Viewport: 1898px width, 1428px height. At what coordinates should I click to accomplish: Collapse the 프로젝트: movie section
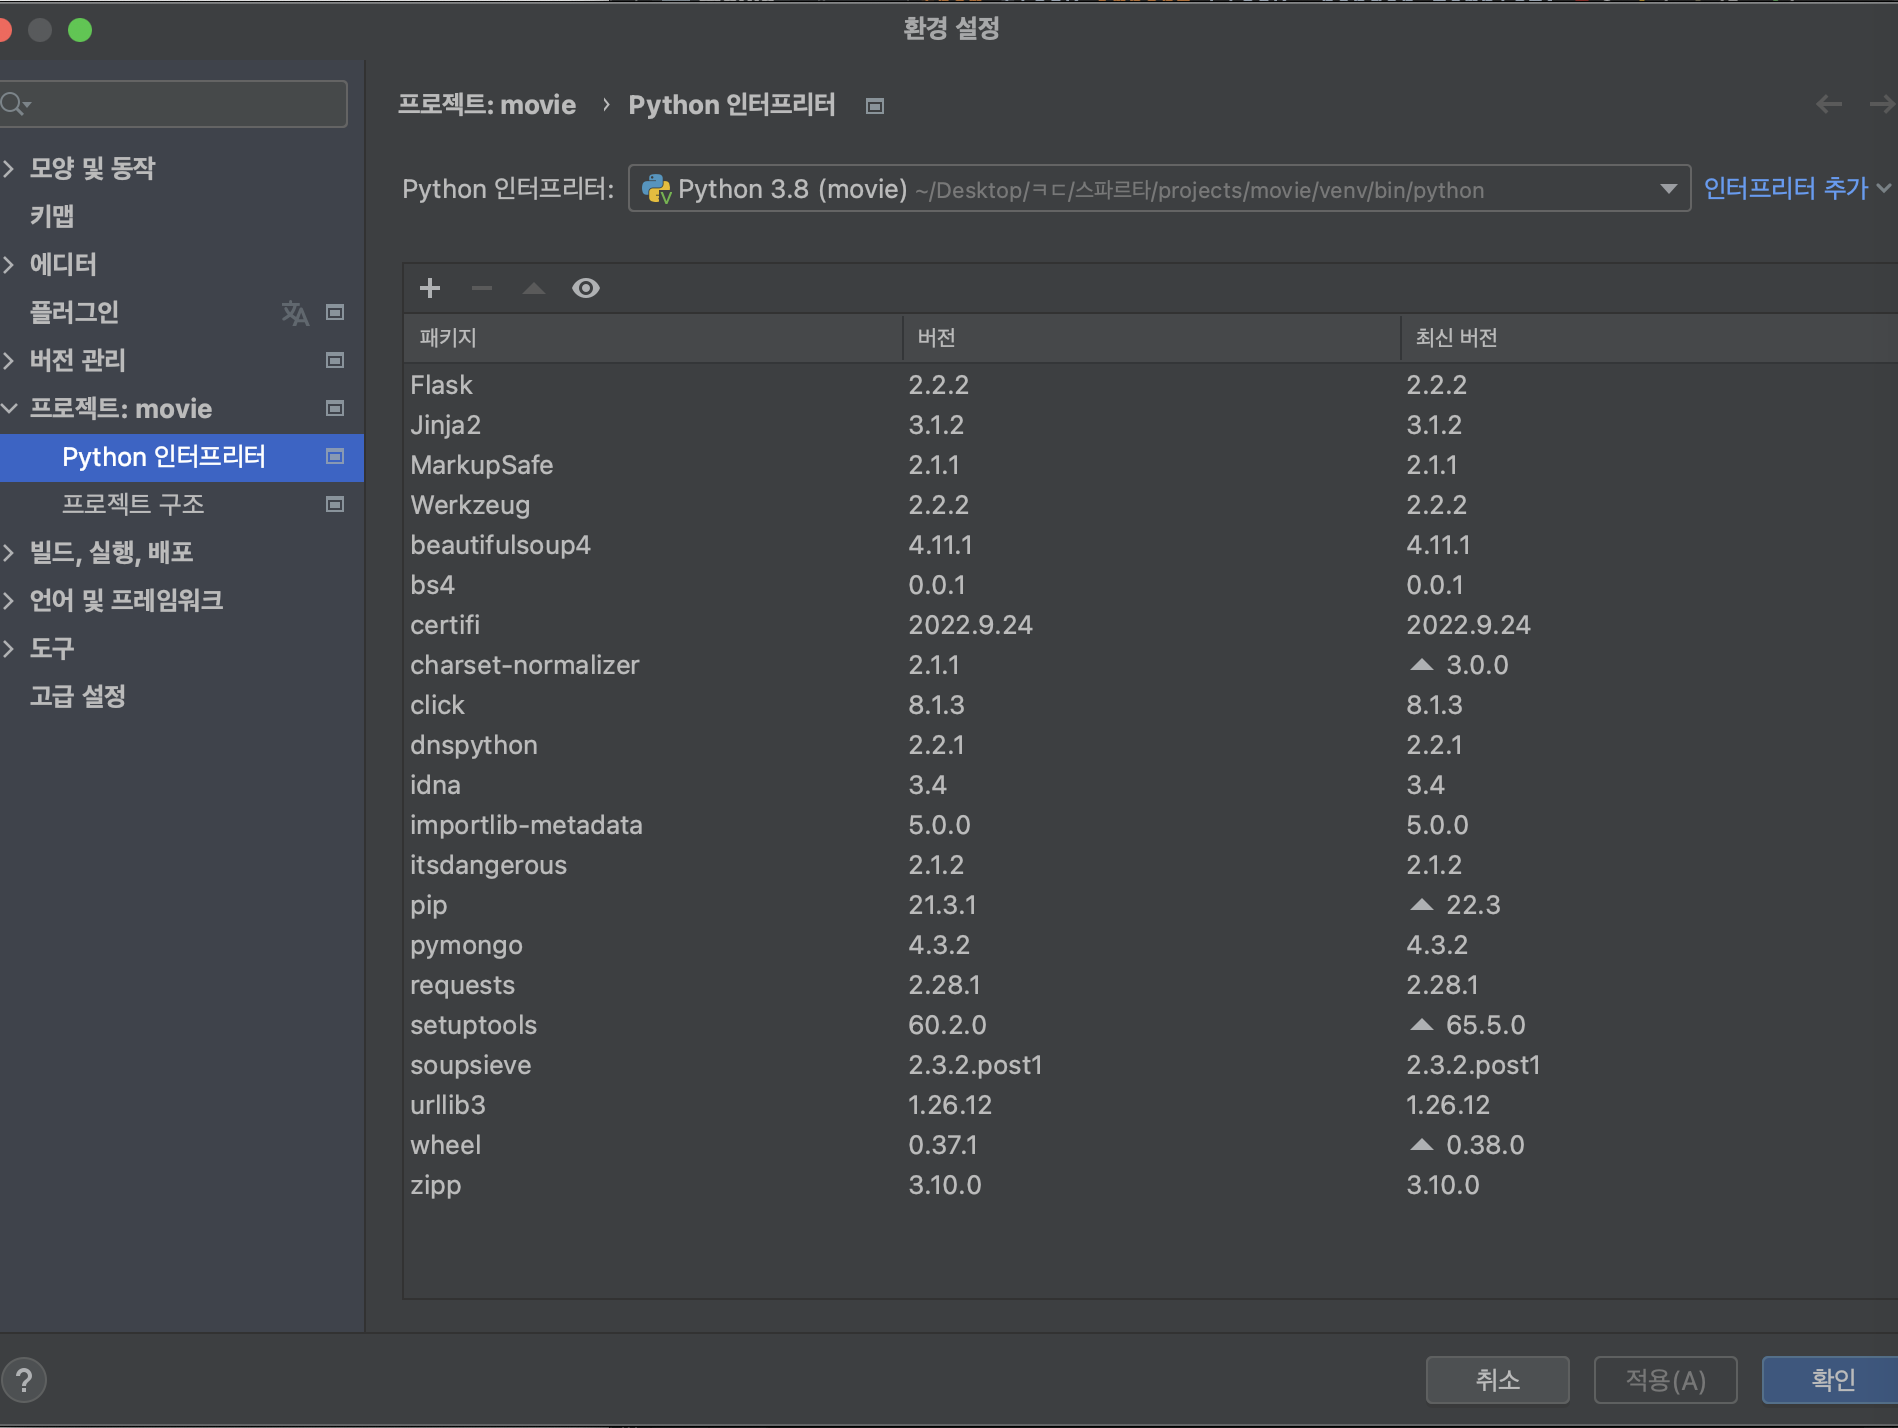click(9, 408)
